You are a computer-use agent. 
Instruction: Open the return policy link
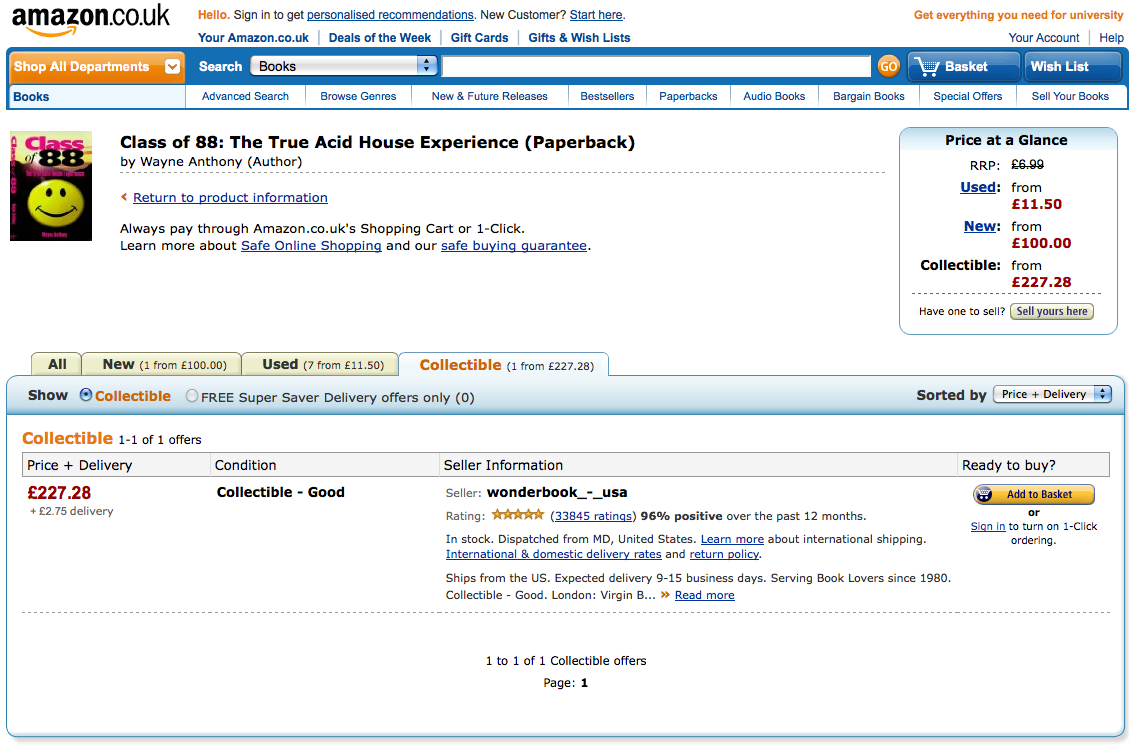[x=724, y=555]
